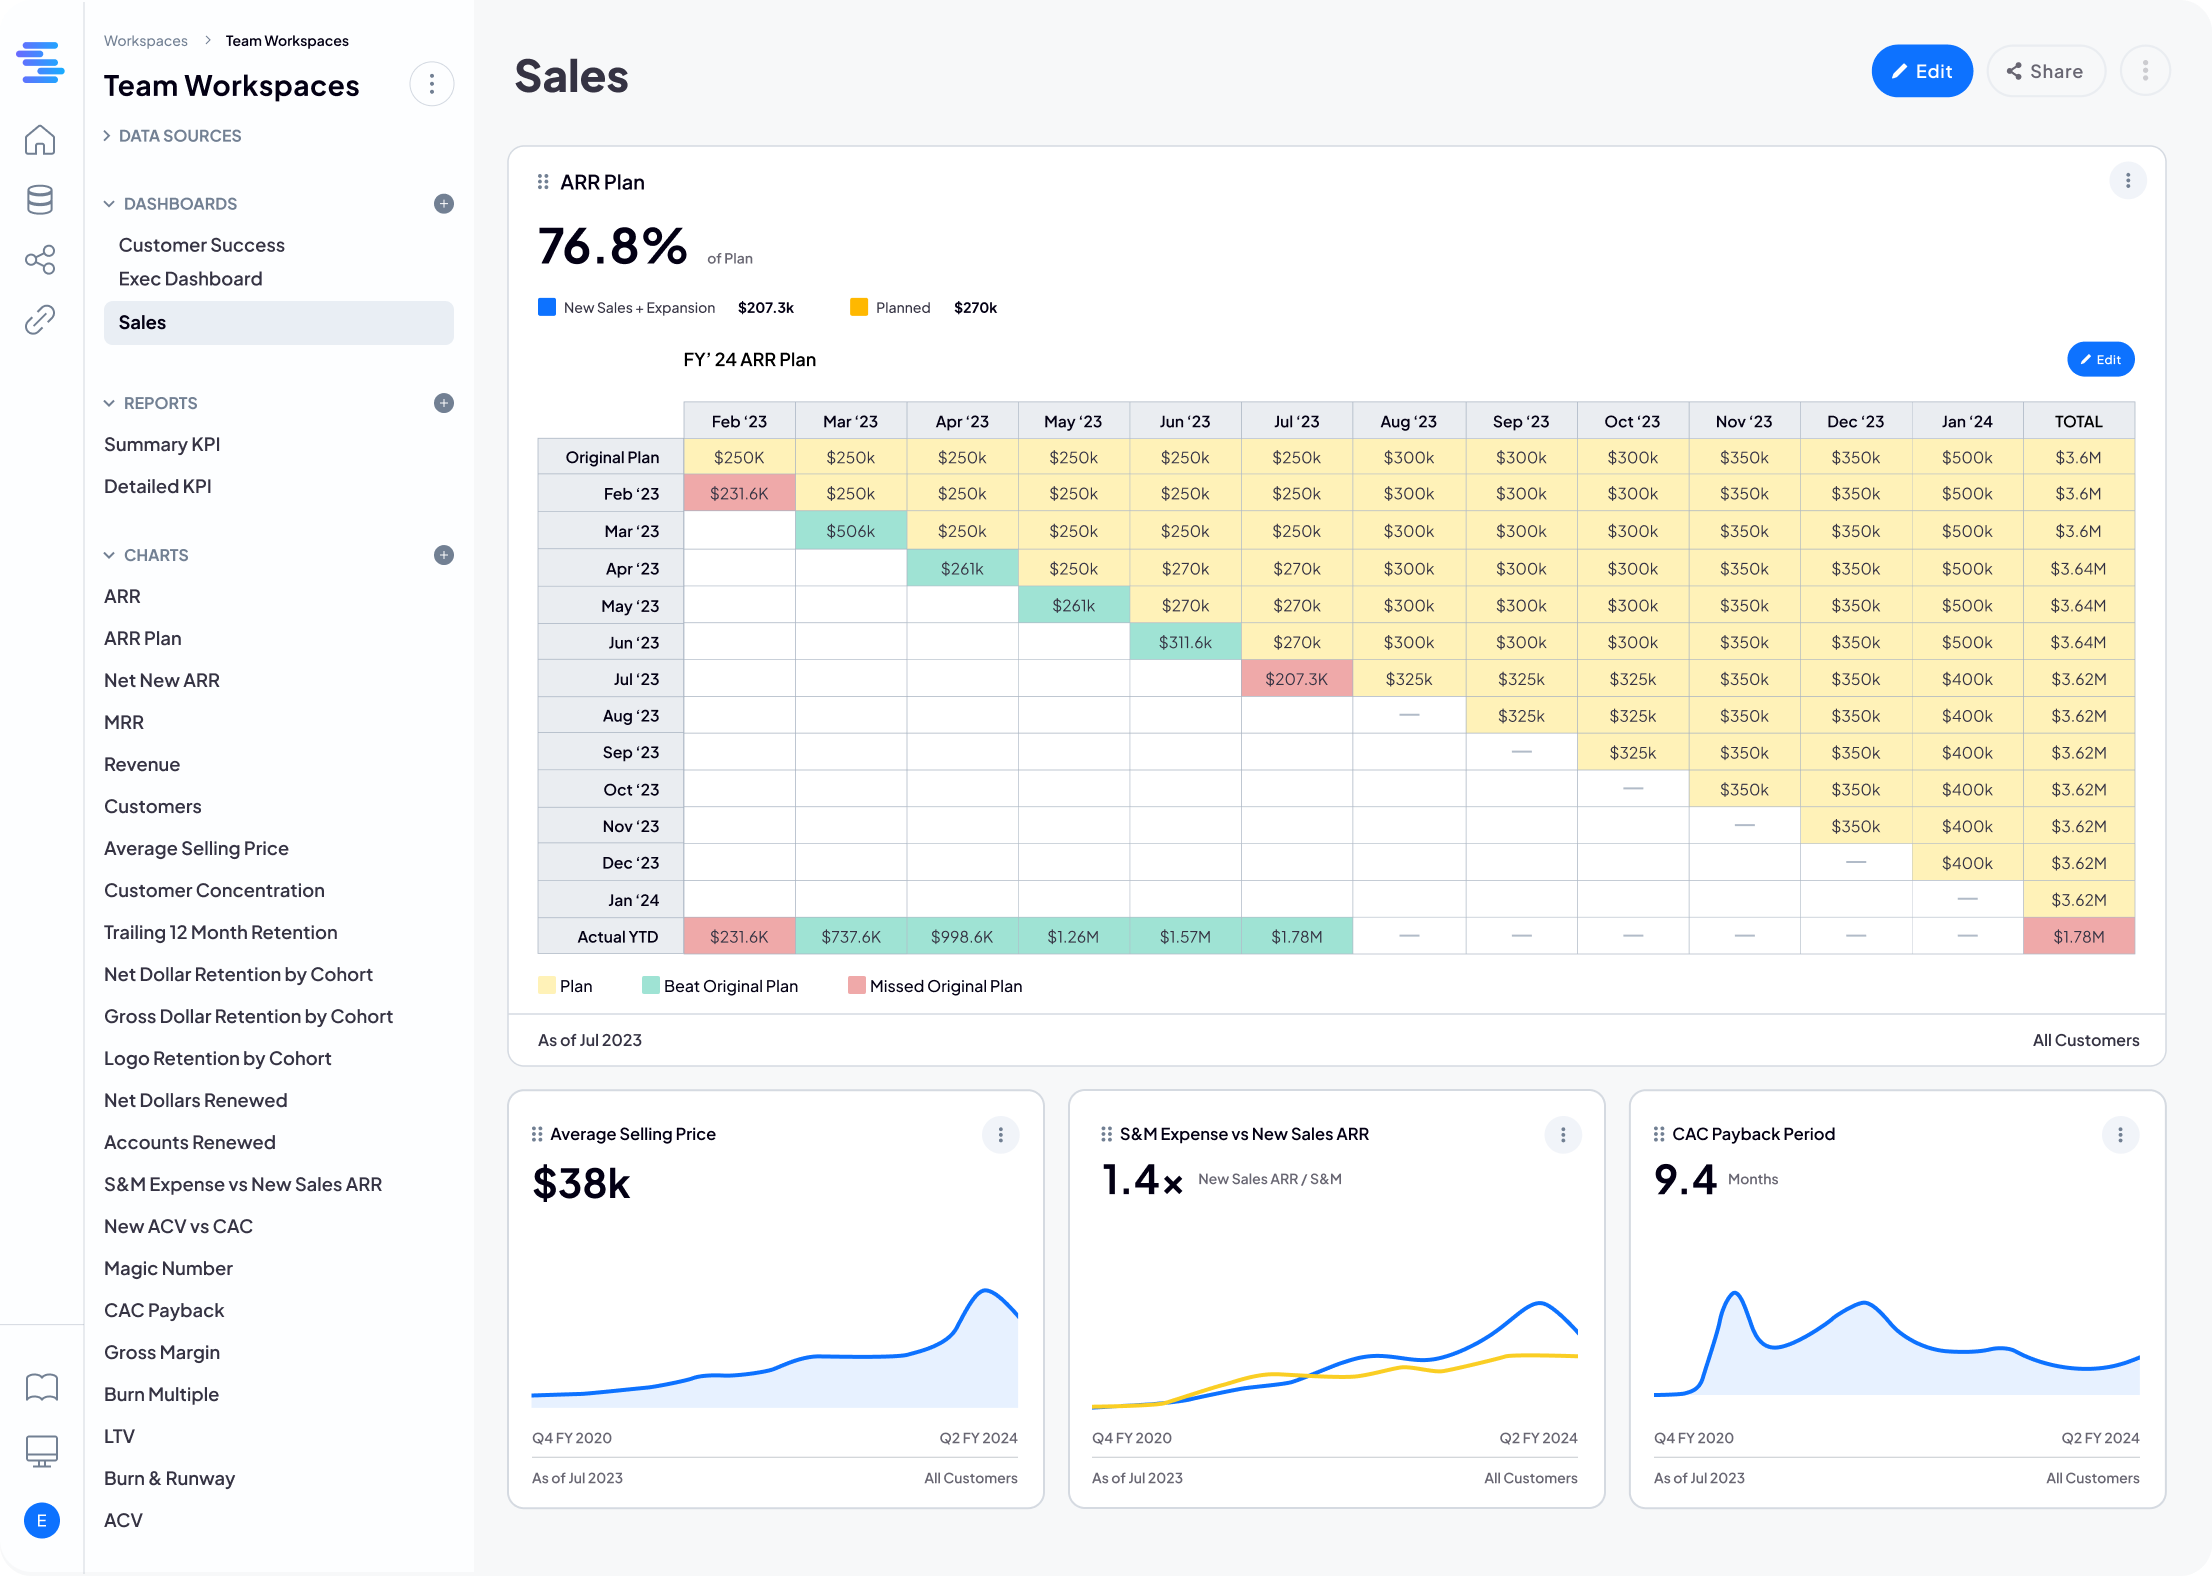This screenshot has width=2212, height=1576.
Task: Select the Net New ARR chart
Action: coord(162,680)
